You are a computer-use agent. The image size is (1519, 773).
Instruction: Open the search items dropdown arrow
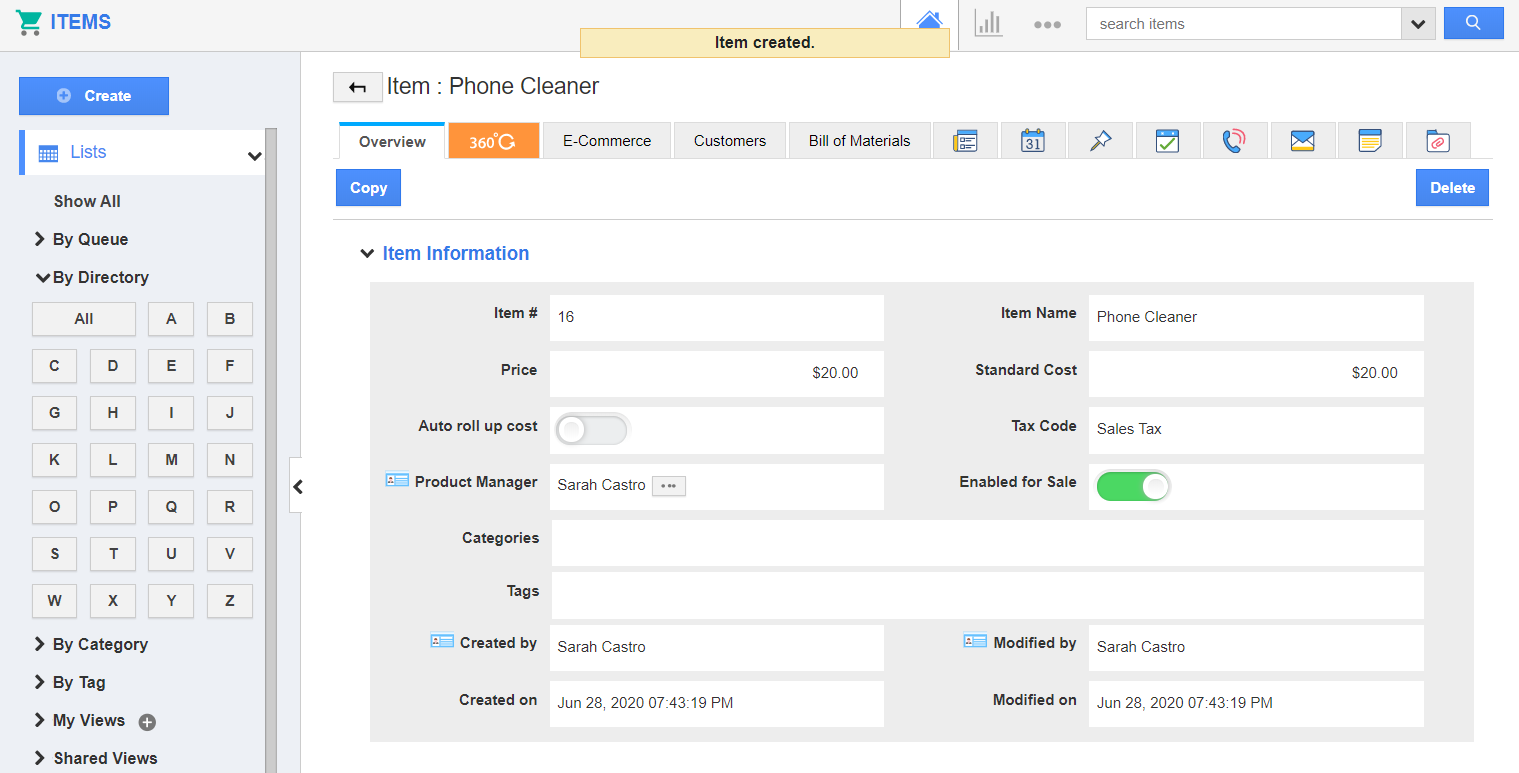pyautogui.click(x=1418, y=24)
